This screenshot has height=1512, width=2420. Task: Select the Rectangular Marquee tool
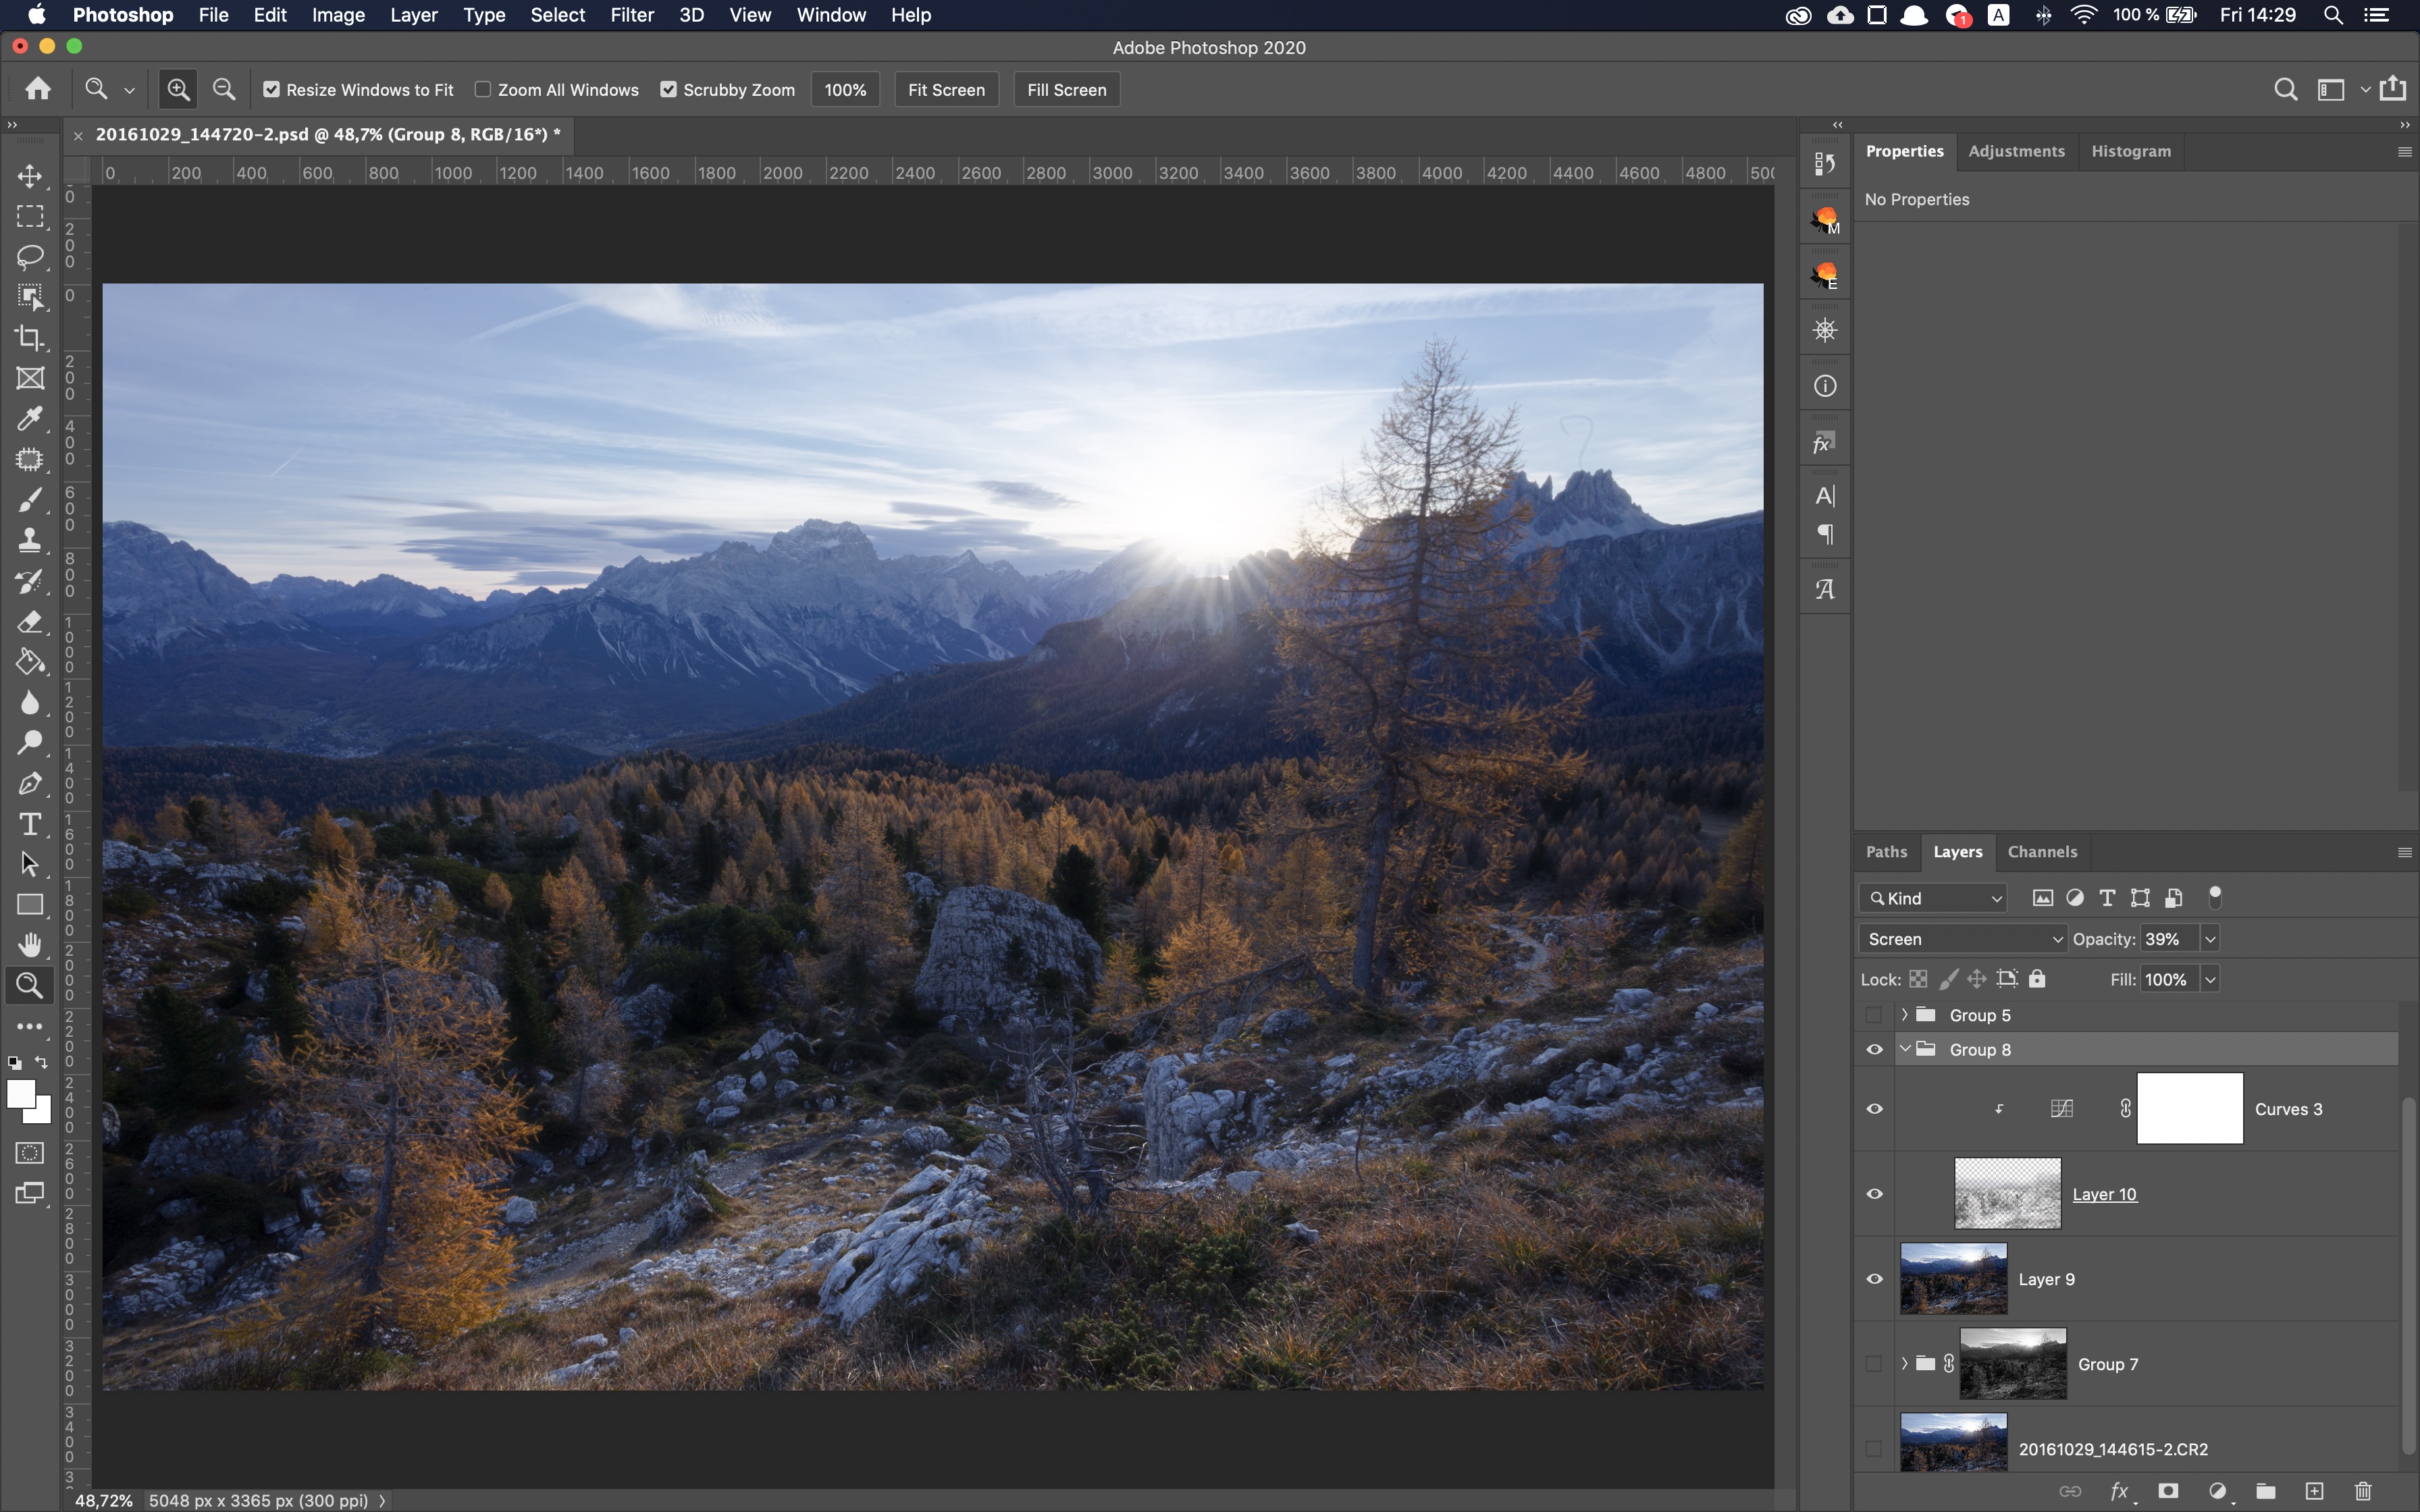pyautogui.click(x=26, y=214)
